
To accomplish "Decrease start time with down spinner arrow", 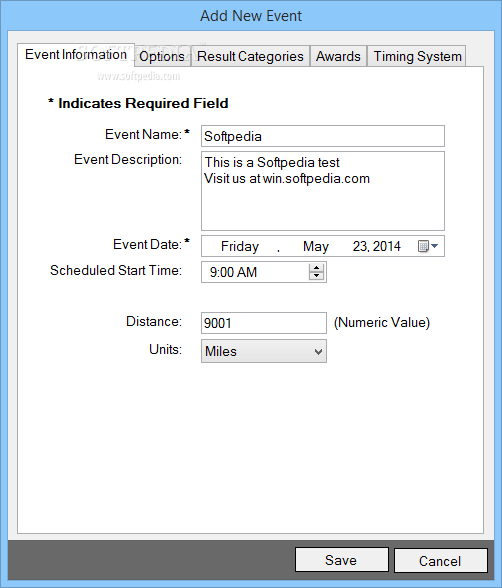I will (317, 276).
